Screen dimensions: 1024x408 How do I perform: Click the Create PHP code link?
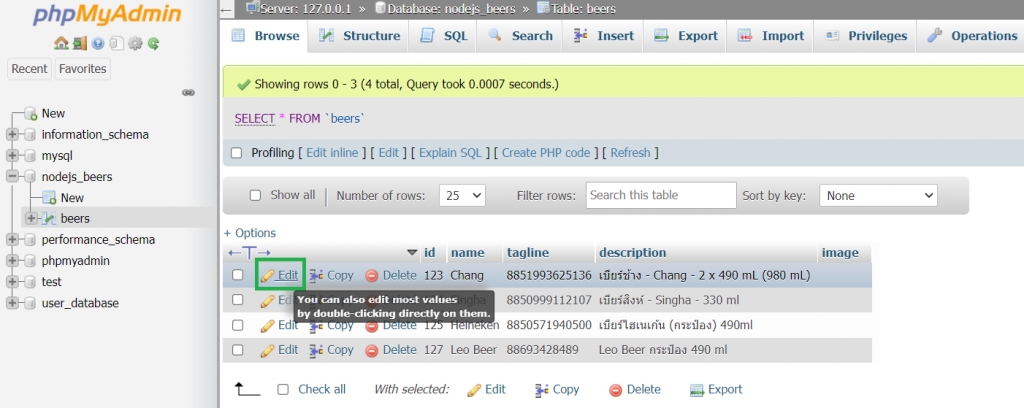[x=546, y=153]
